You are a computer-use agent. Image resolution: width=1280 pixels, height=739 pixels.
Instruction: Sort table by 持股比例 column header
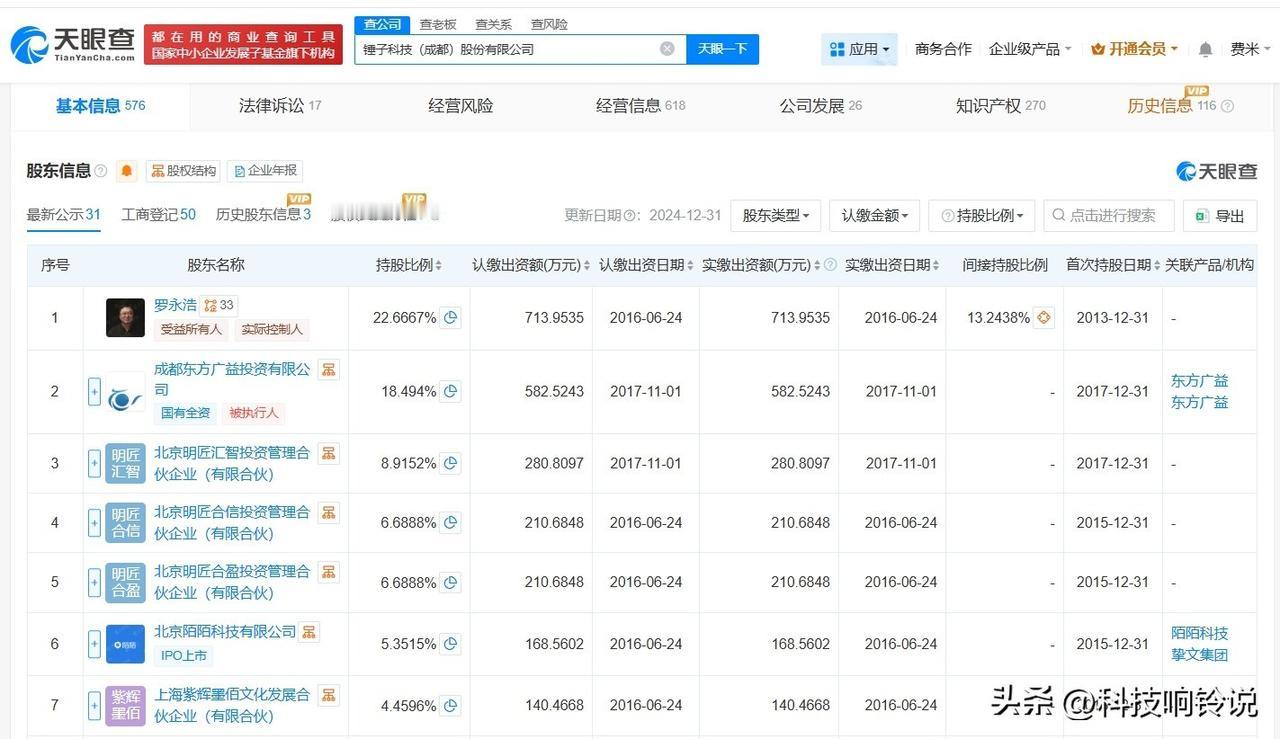tap(409, 265)
